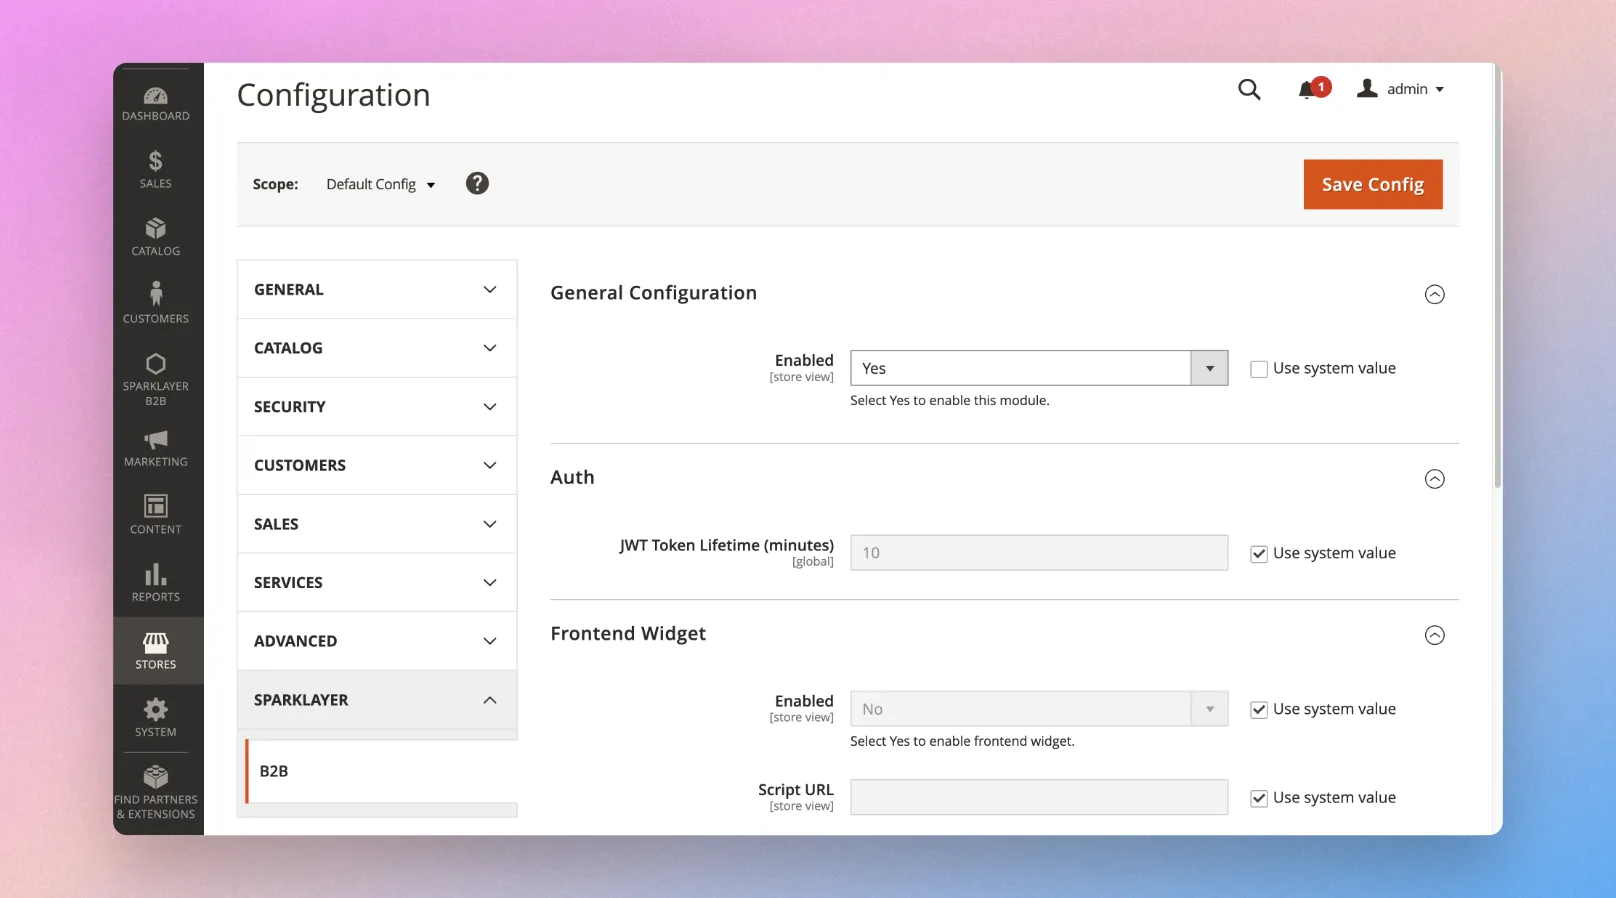Click the scope help question mark icon
Image resolution: width=1616 pixels, height=898 pixels.
[477, 183]
